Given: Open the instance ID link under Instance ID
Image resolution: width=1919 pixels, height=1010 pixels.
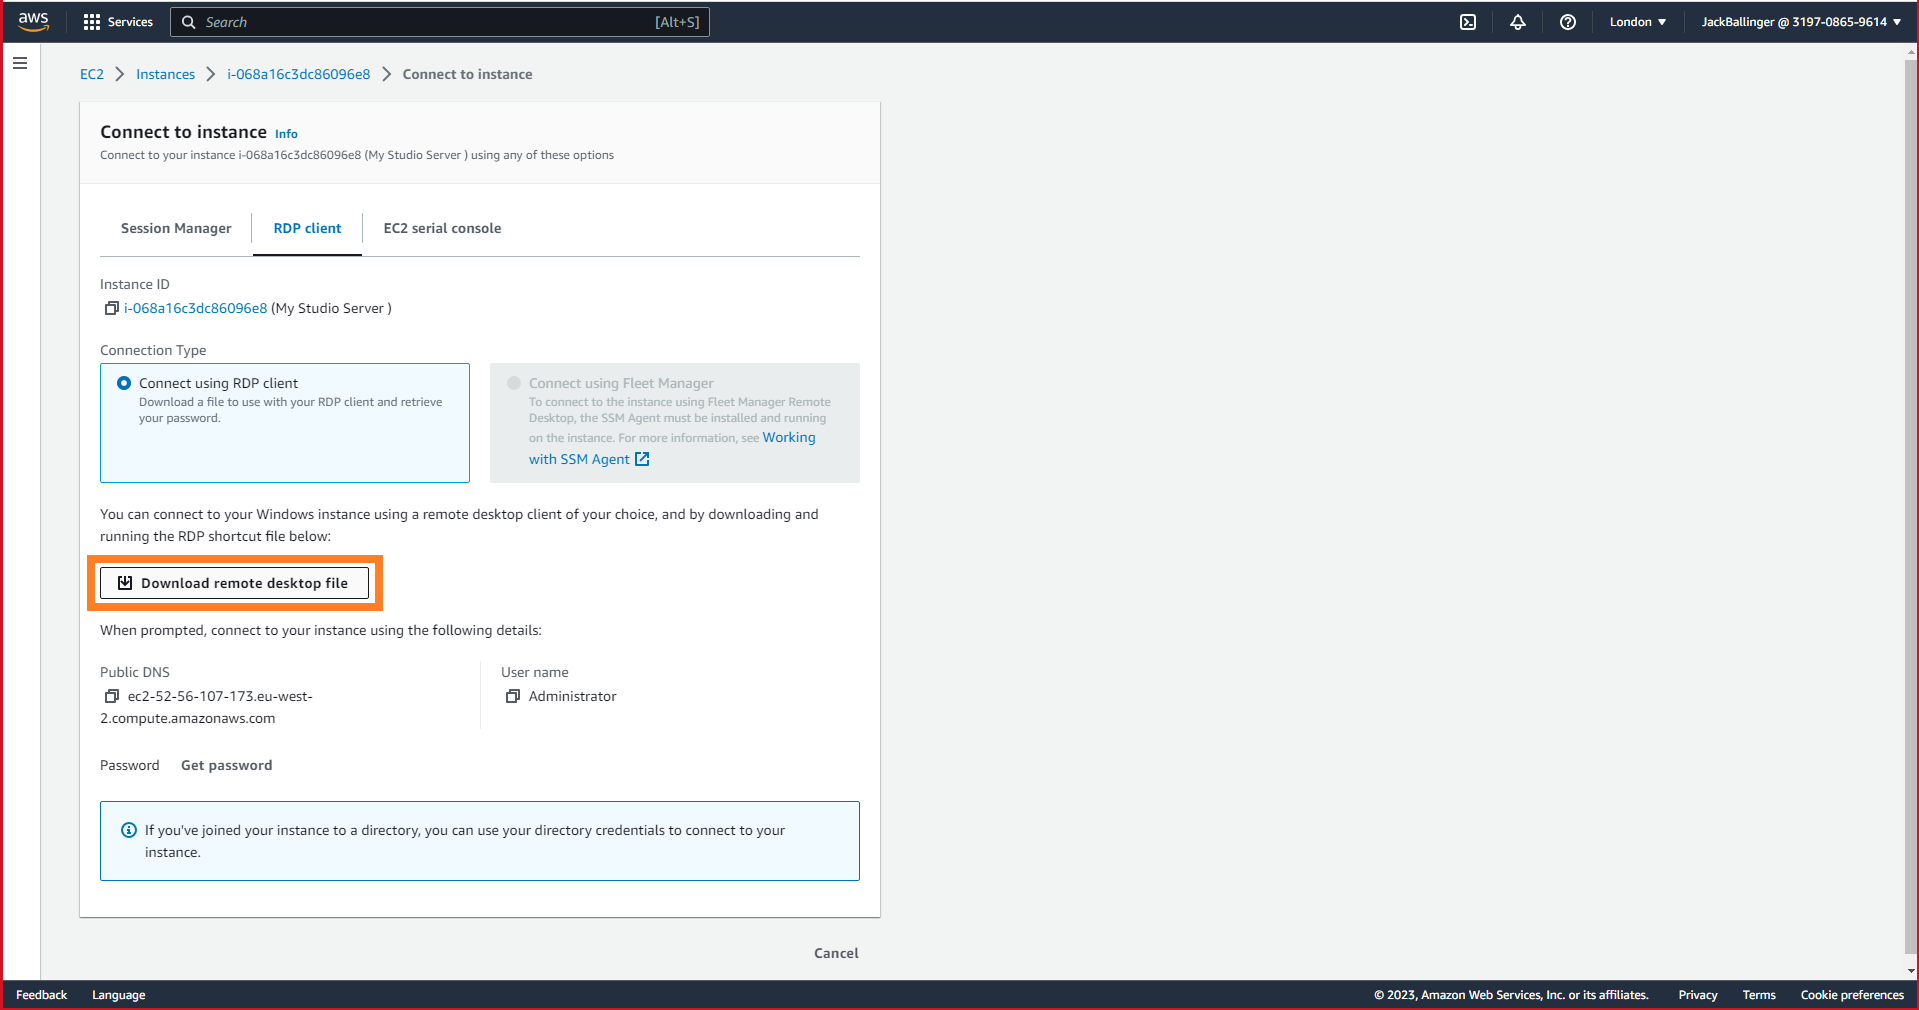Looking at the screenshot, I should pyautogui.click(x=196, y=308).
